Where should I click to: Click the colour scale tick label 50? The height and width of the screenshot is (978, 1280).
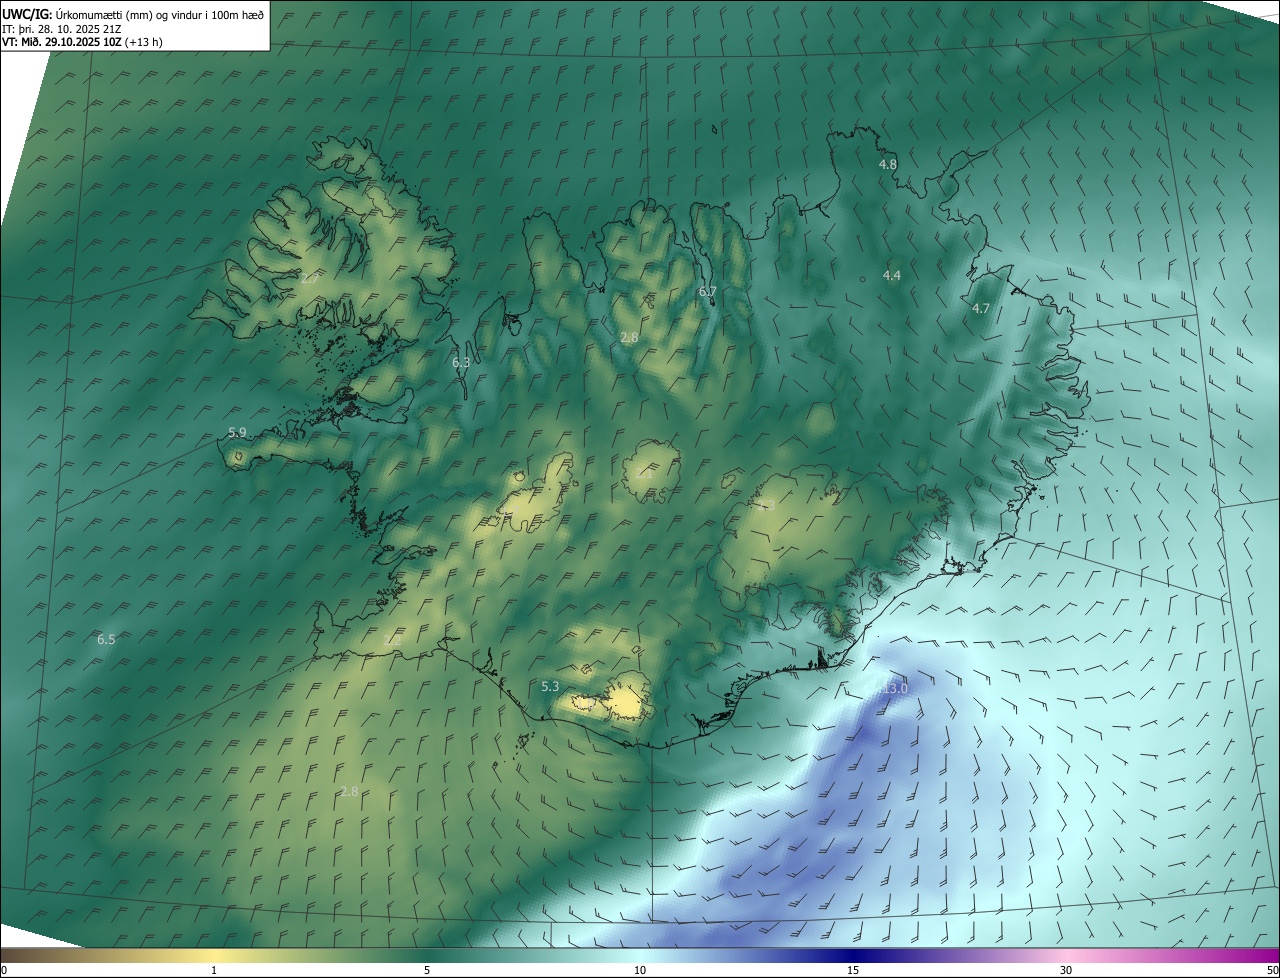(x=1272, y=971)
